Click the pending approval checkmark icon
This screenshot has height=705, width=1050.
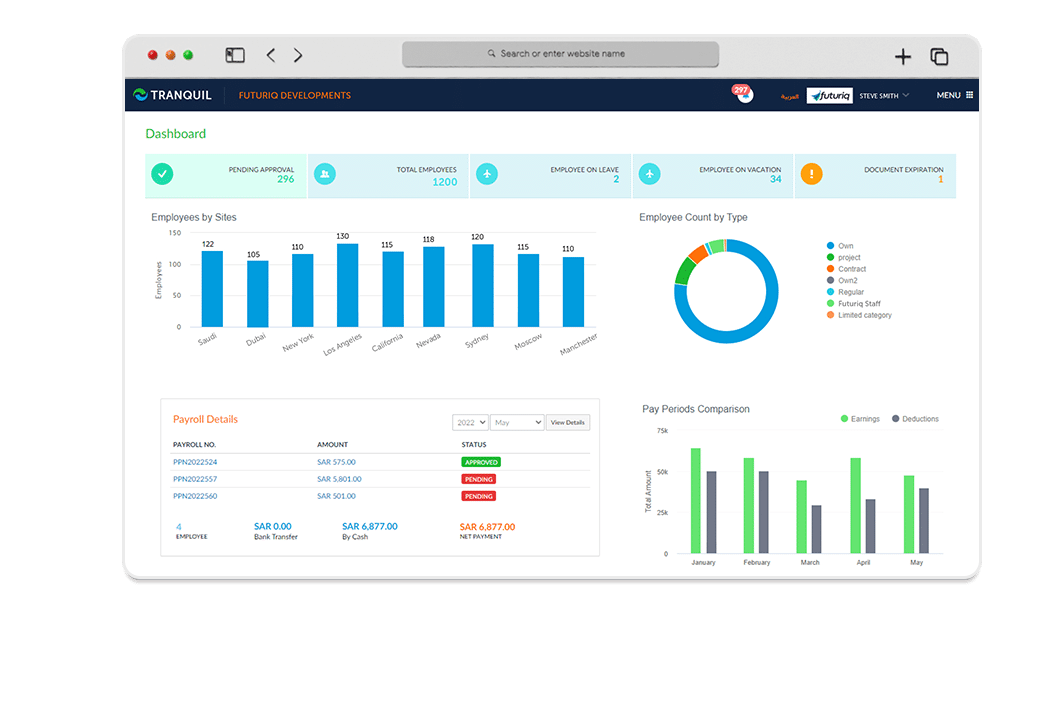162,174
